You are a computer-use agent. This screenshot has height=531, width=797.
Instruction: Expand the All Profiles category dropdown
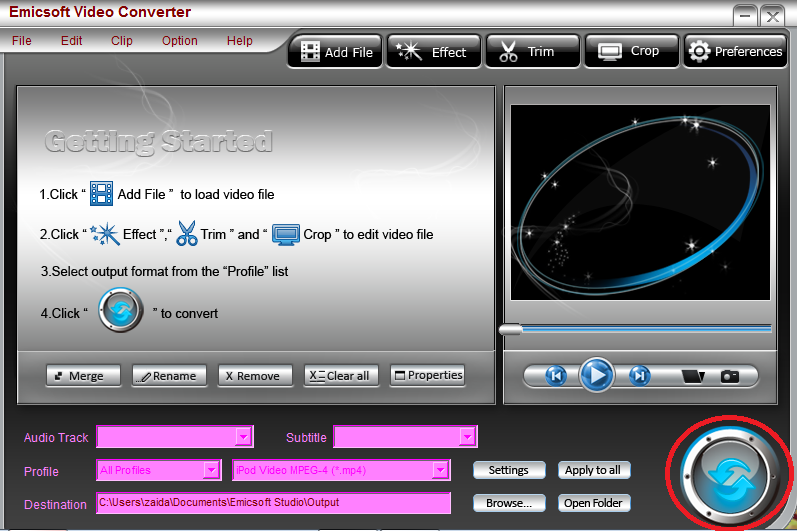click(211, 470)
